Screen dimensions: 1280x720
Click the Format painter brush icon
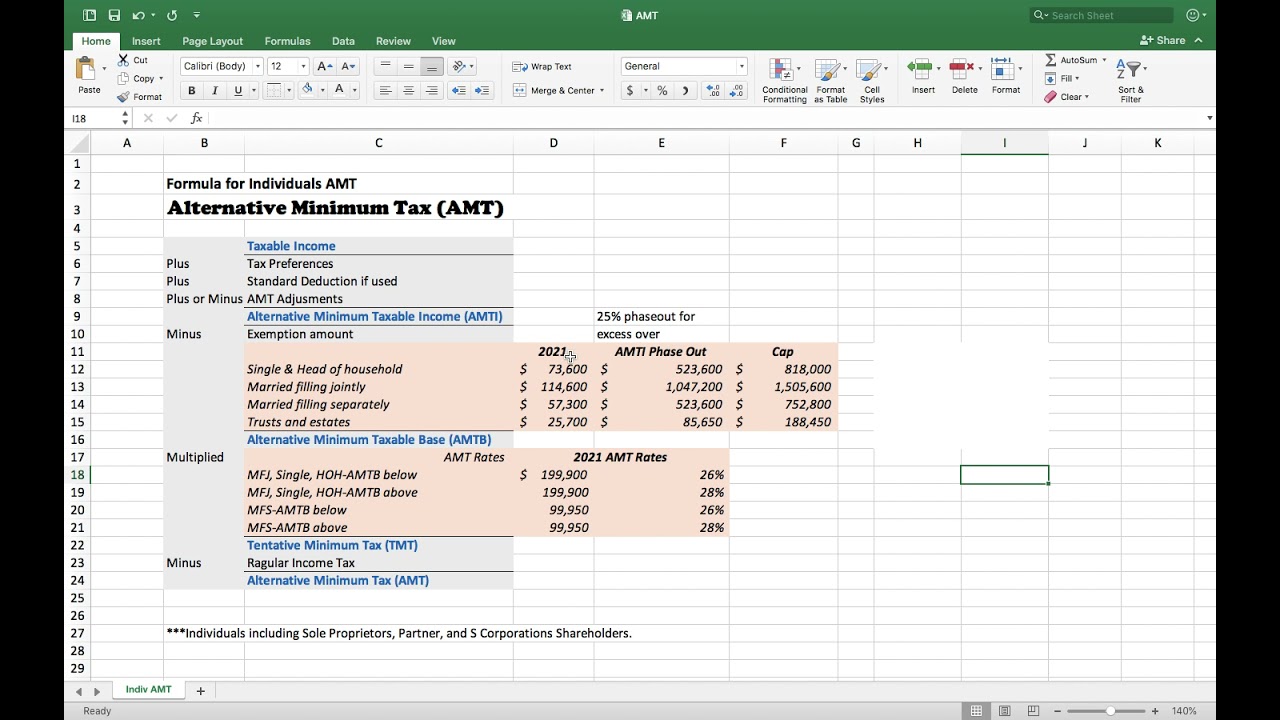124,97
